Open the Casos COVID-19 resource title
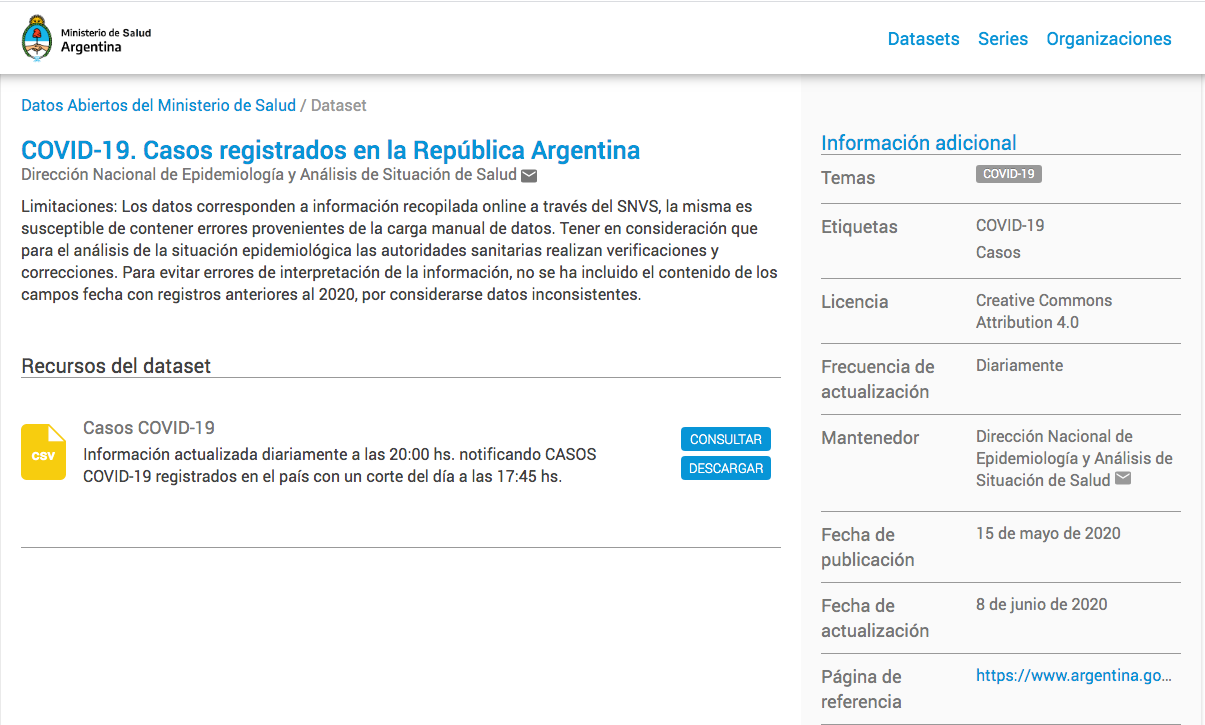Screen dimensions: 1205x725 (x=149, y=428)
